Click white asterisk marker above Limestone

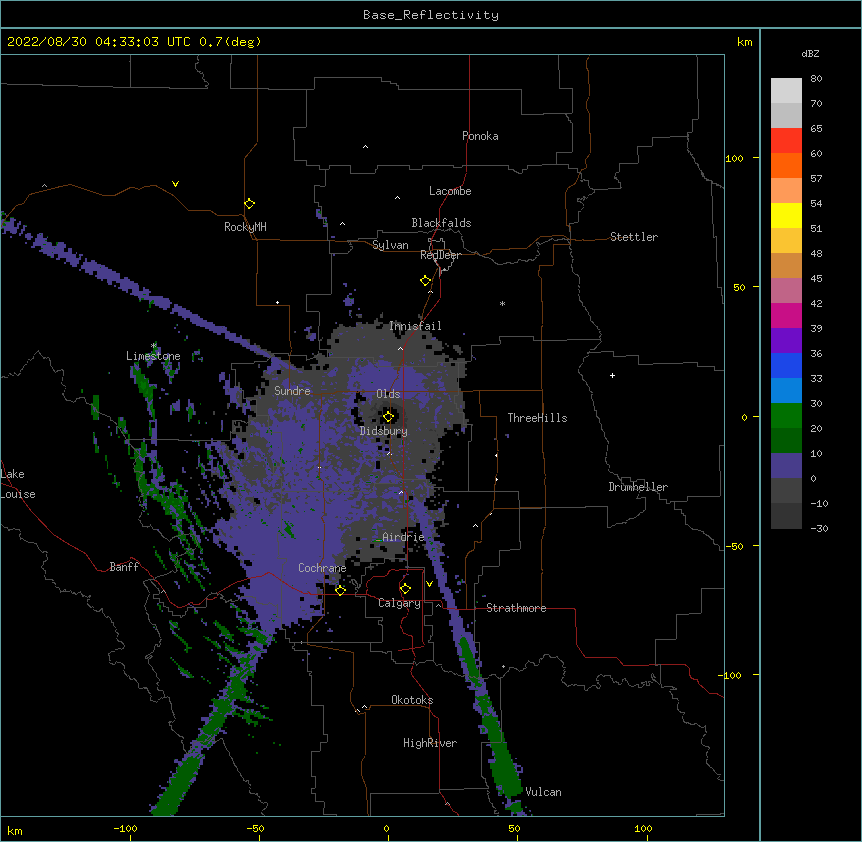pyautogui.click(x=153, y=346)
